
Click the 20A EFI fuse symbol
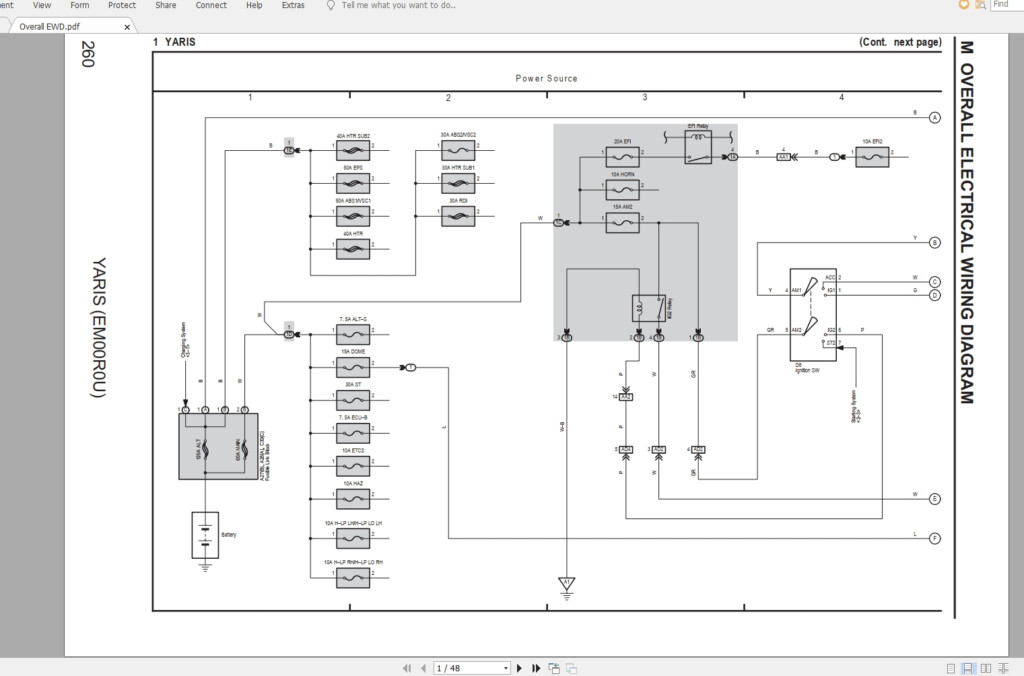622,157
